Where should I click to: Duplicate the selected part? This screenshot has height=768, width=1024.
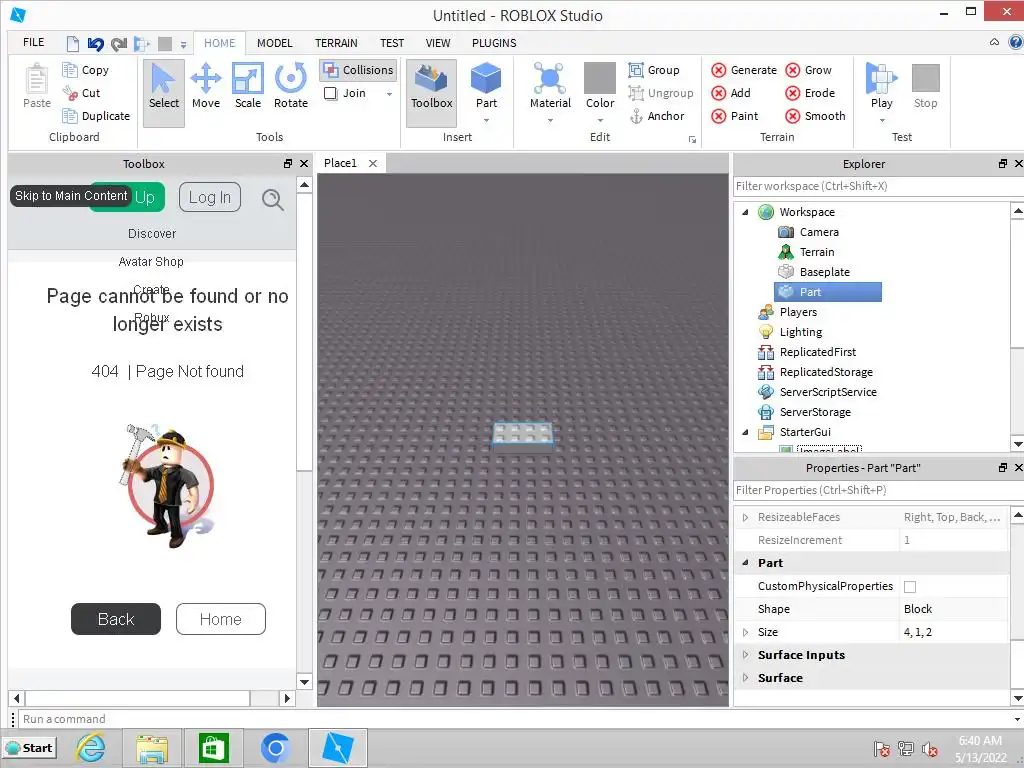tap(96, 116)
